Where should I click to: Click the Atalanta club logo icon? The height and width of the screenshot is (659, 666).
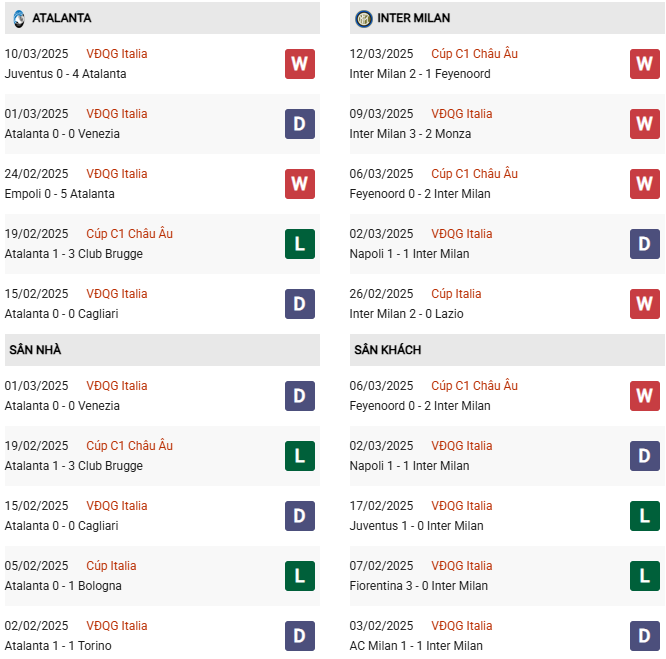tap(18, 18)
